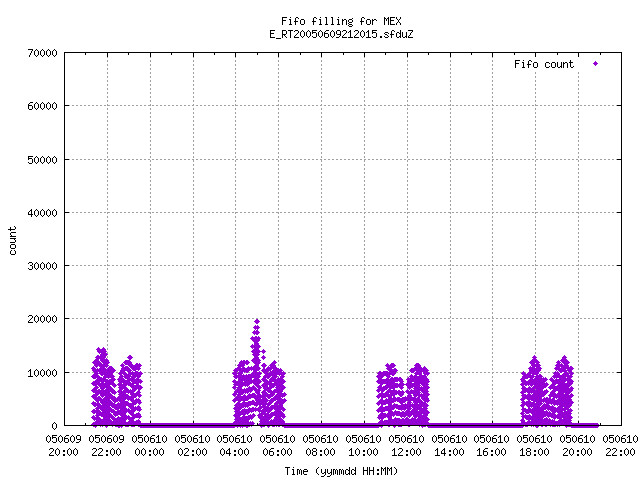Click the y-axis value 40000

coord(42,213)
